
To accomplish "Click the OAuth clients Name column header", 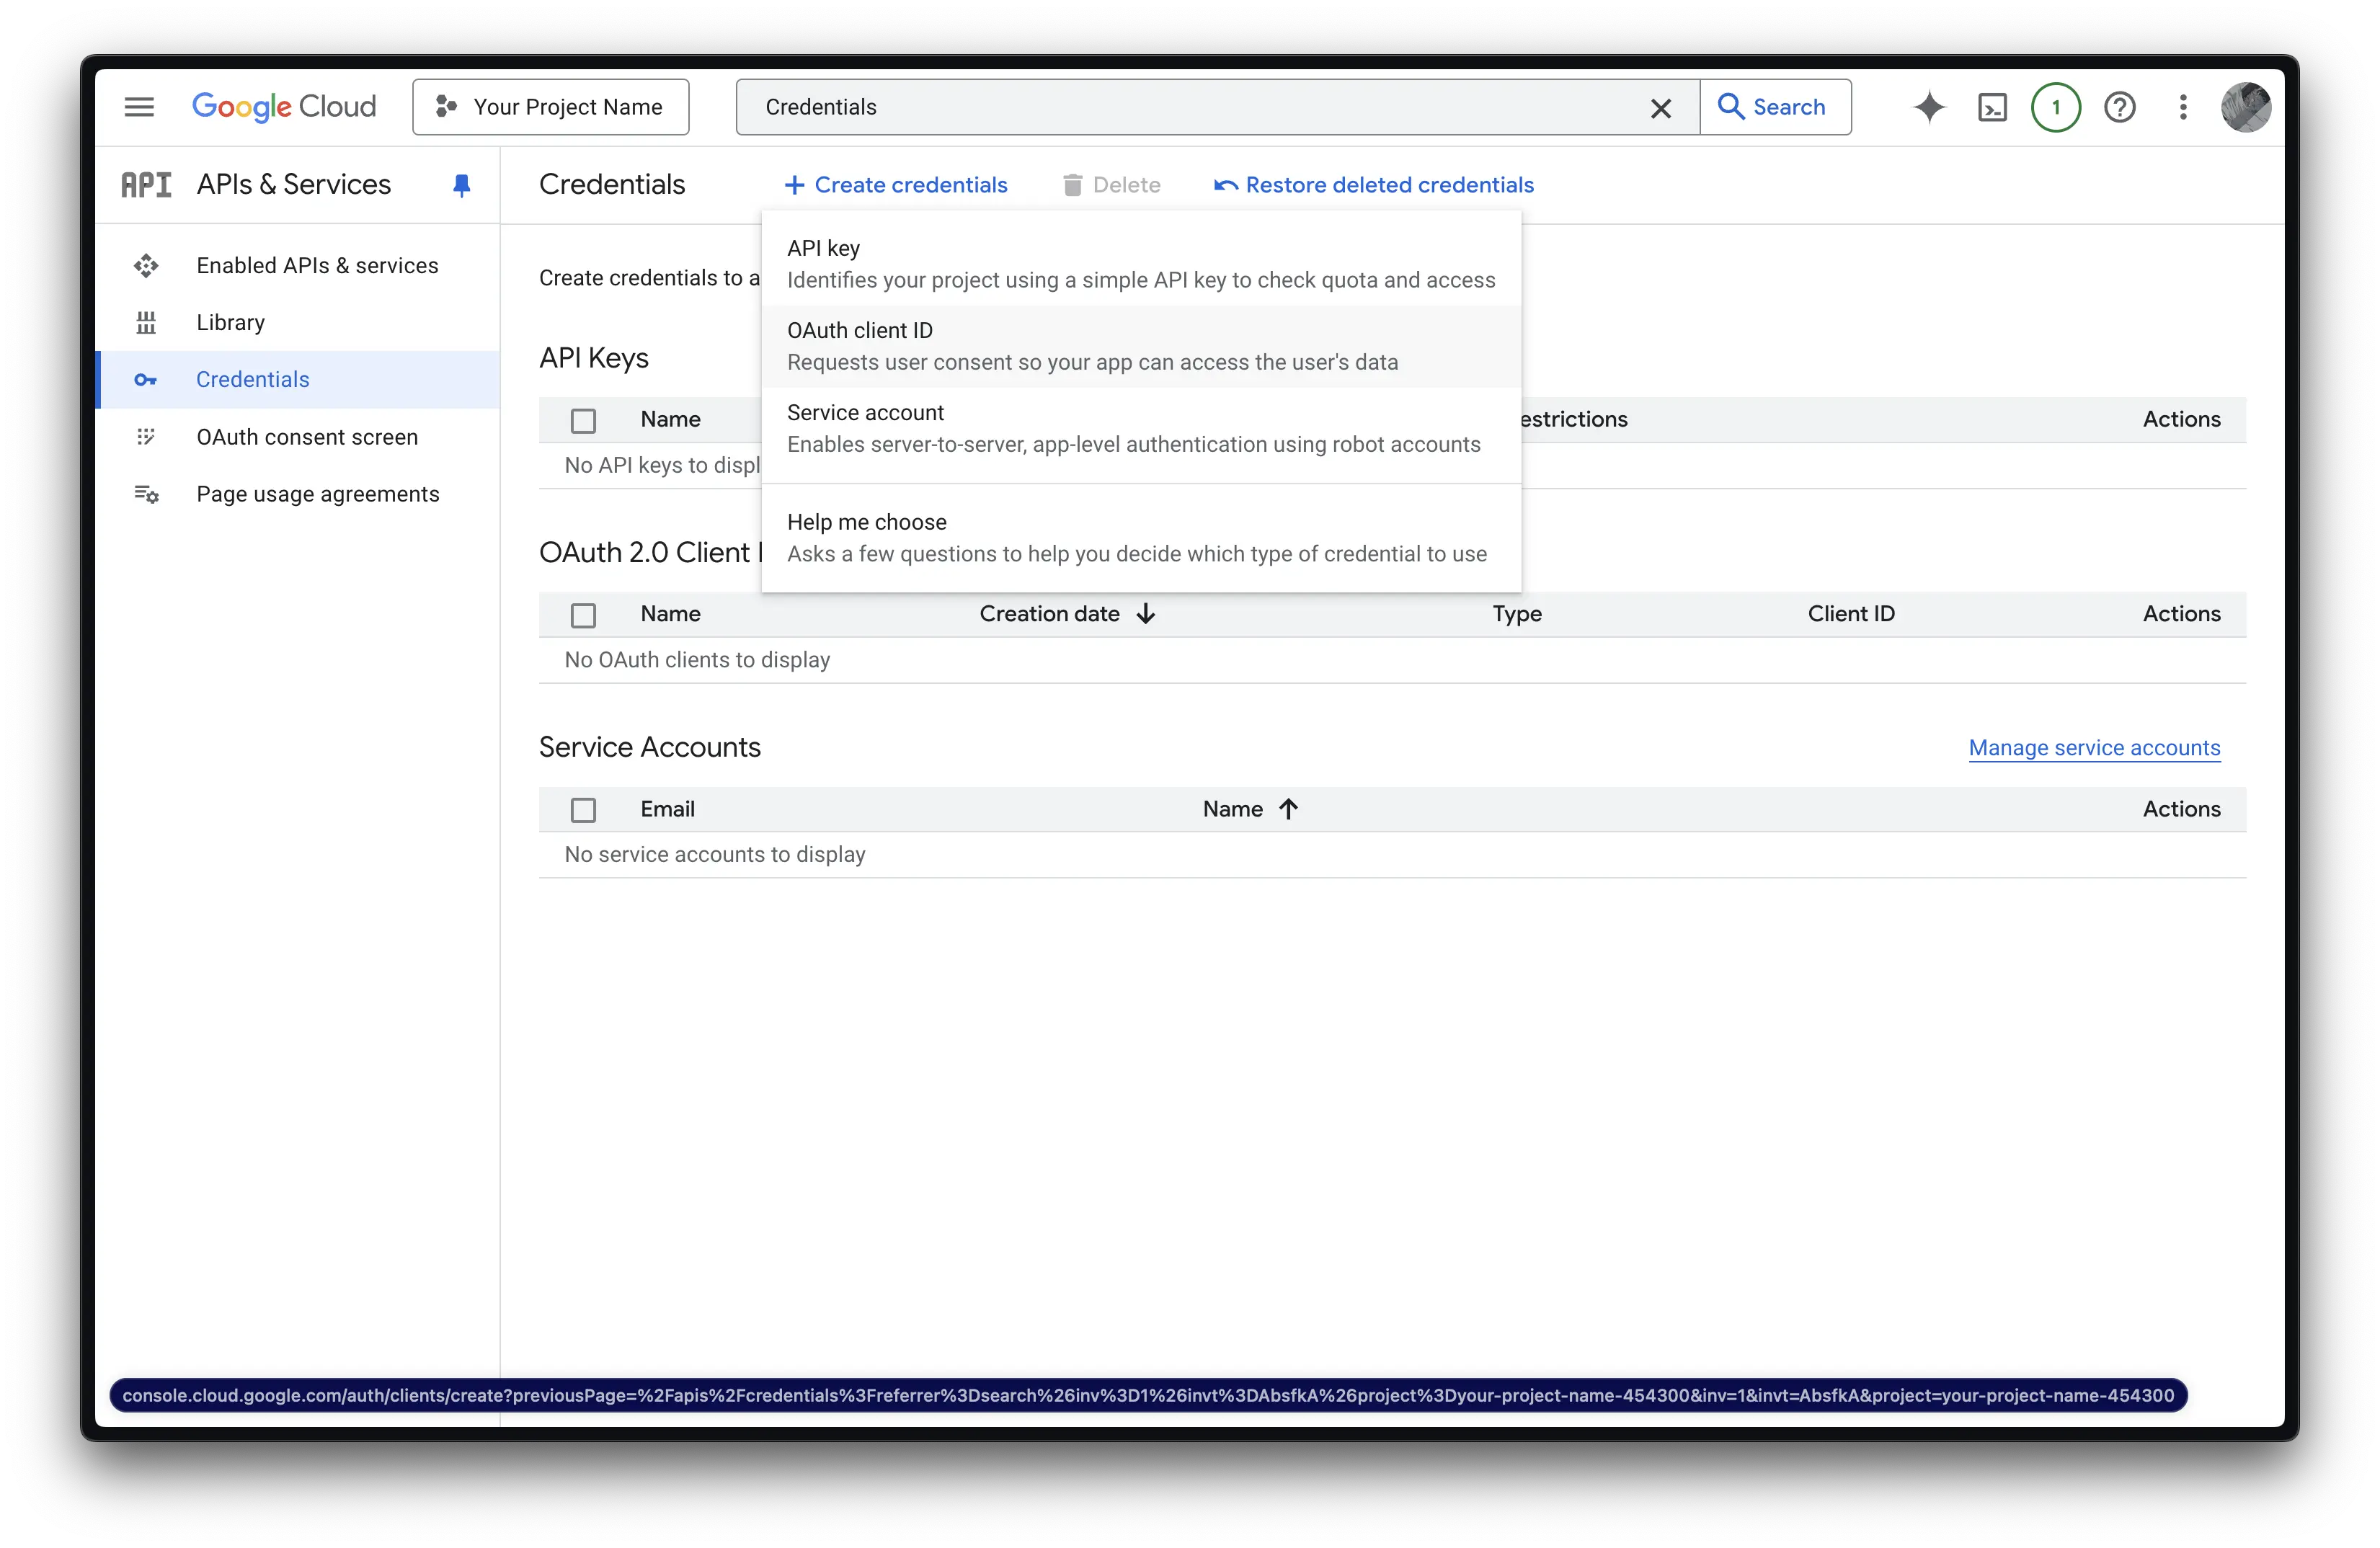I will [670, 614].
